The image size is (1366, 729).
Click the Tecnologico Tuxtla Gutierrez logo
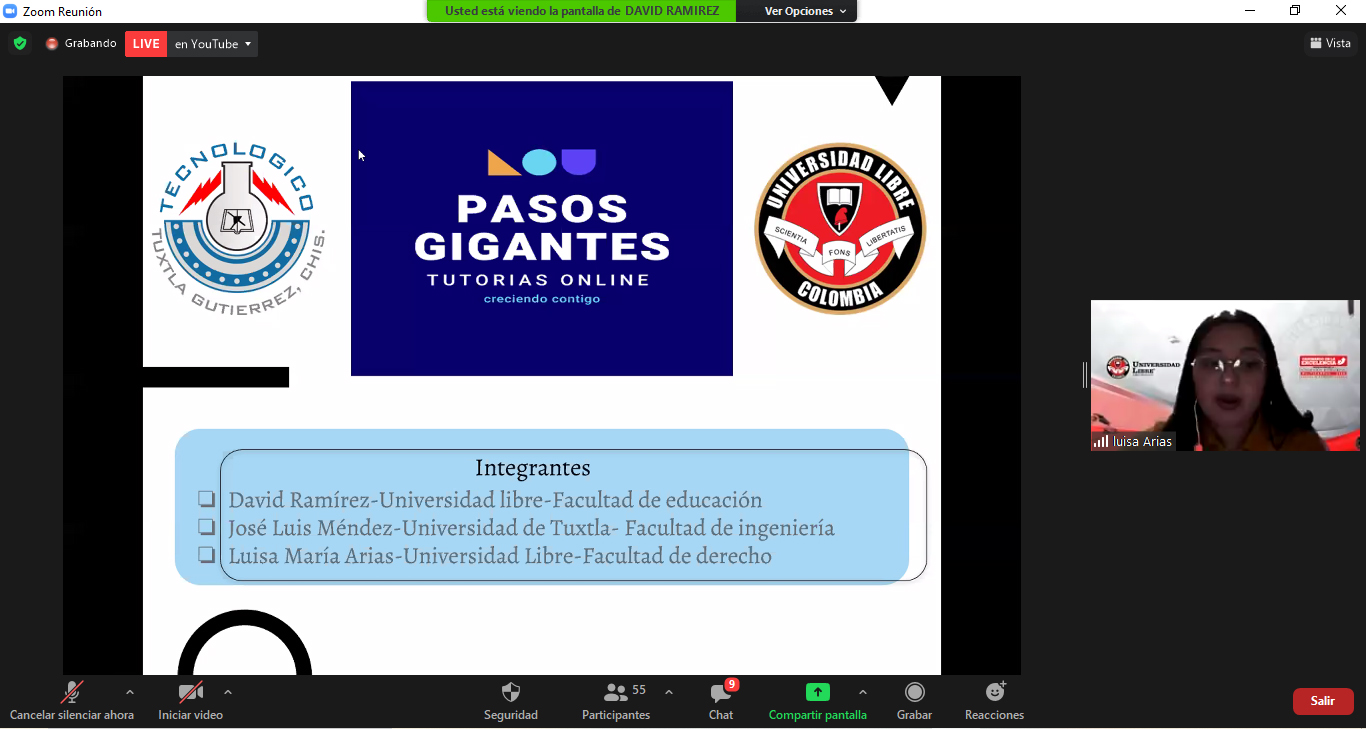(x=239, y=229)
